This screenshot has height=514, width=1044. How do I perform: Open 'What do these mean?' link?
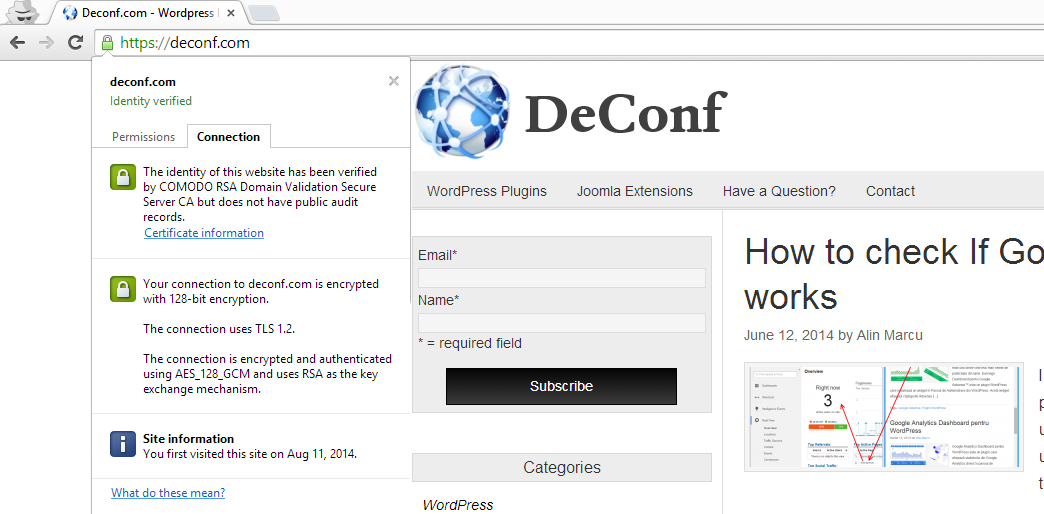click(x=168, y=493)
